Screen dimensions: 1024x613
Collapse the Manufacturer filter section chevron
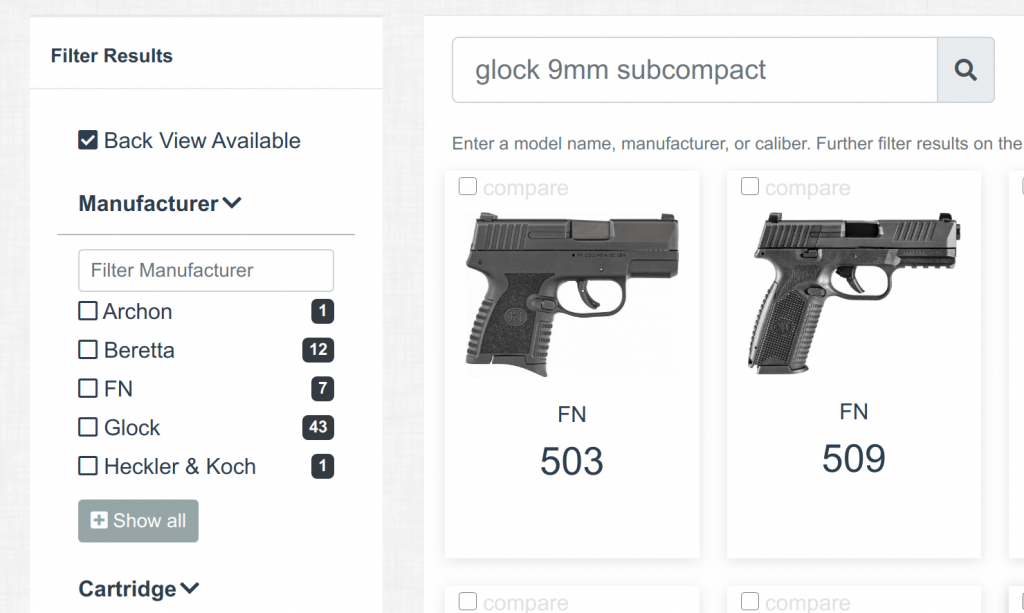click(232, 203)
